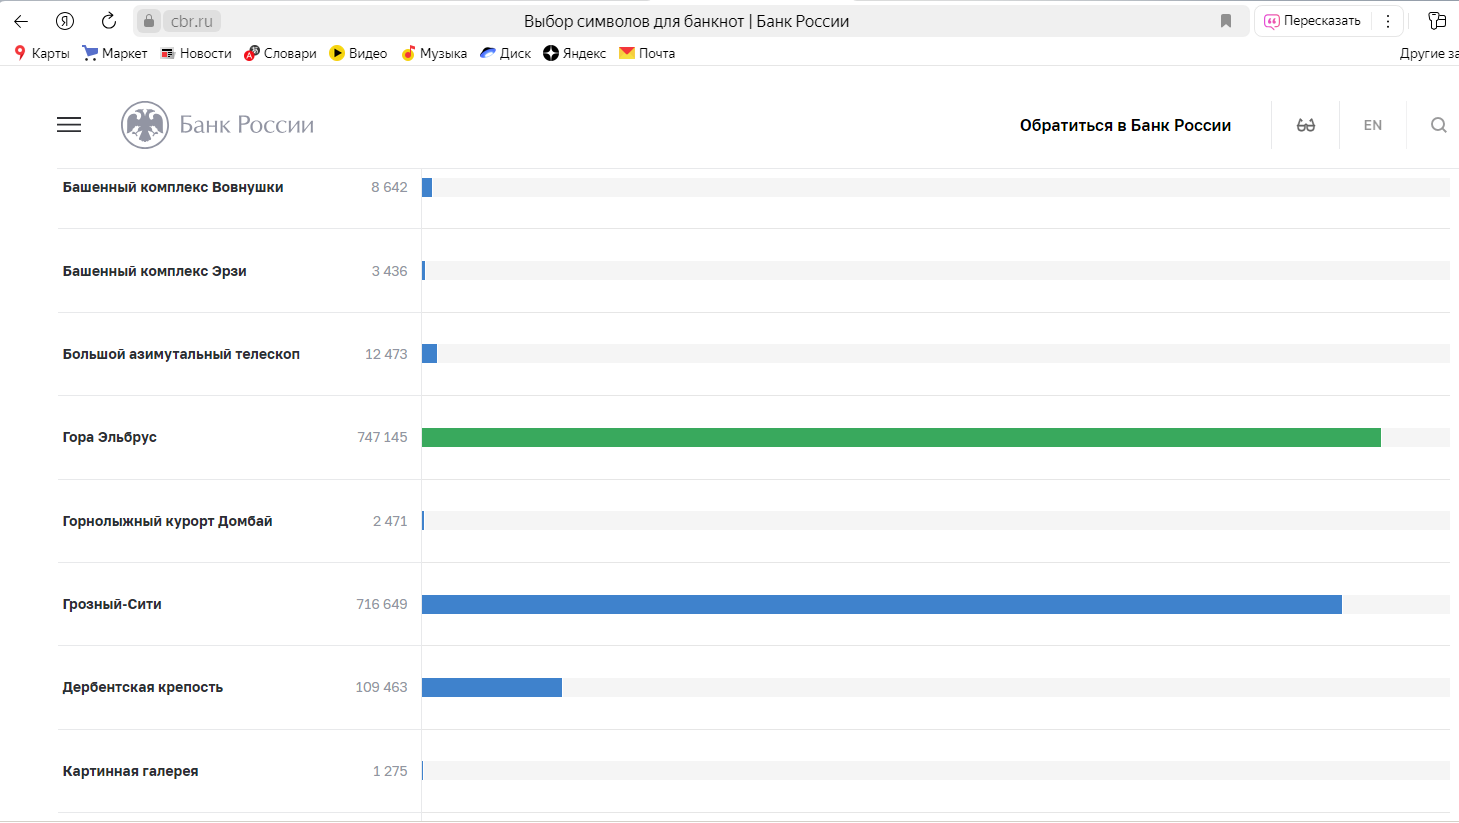Open the Пересказать options menu
The height and width of the screenshot is (823, 1459).
pos(1388,21)
